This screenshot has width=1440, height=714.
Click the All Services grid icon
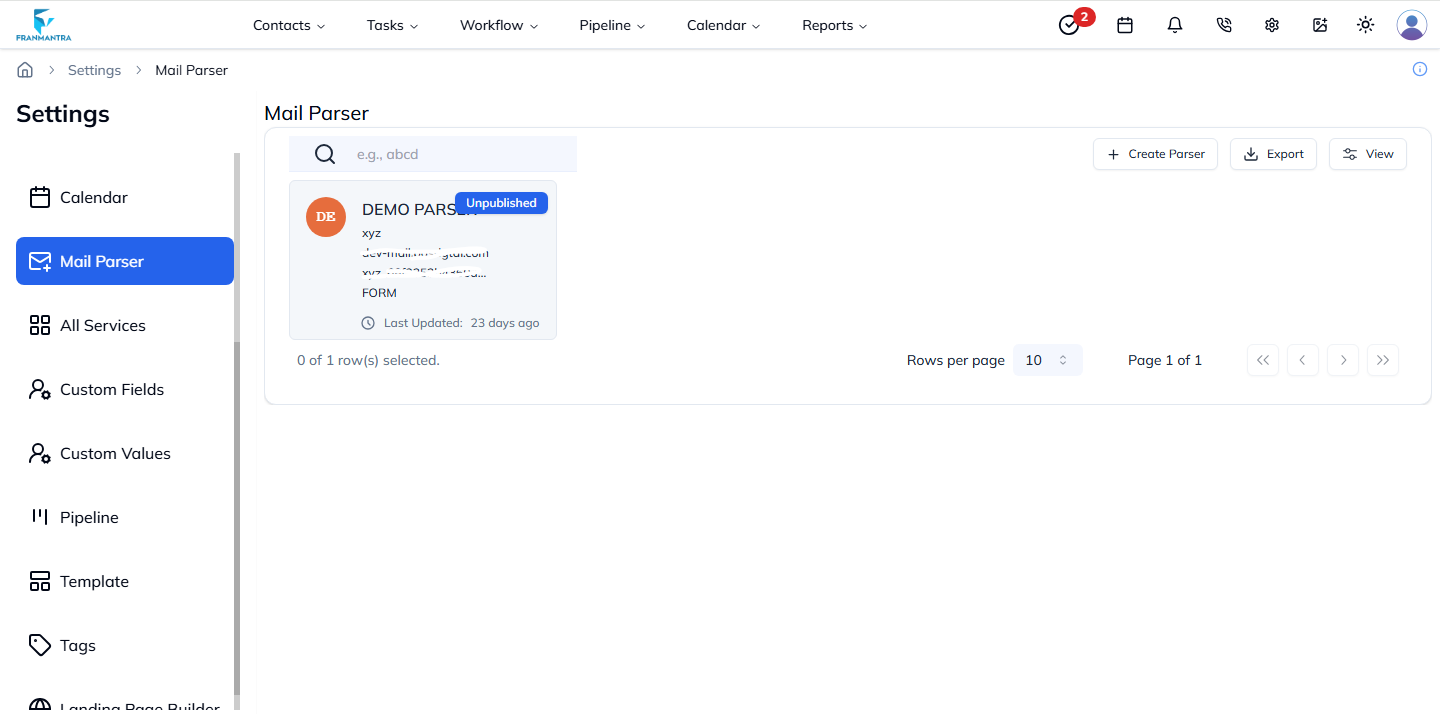pos(39,325)
